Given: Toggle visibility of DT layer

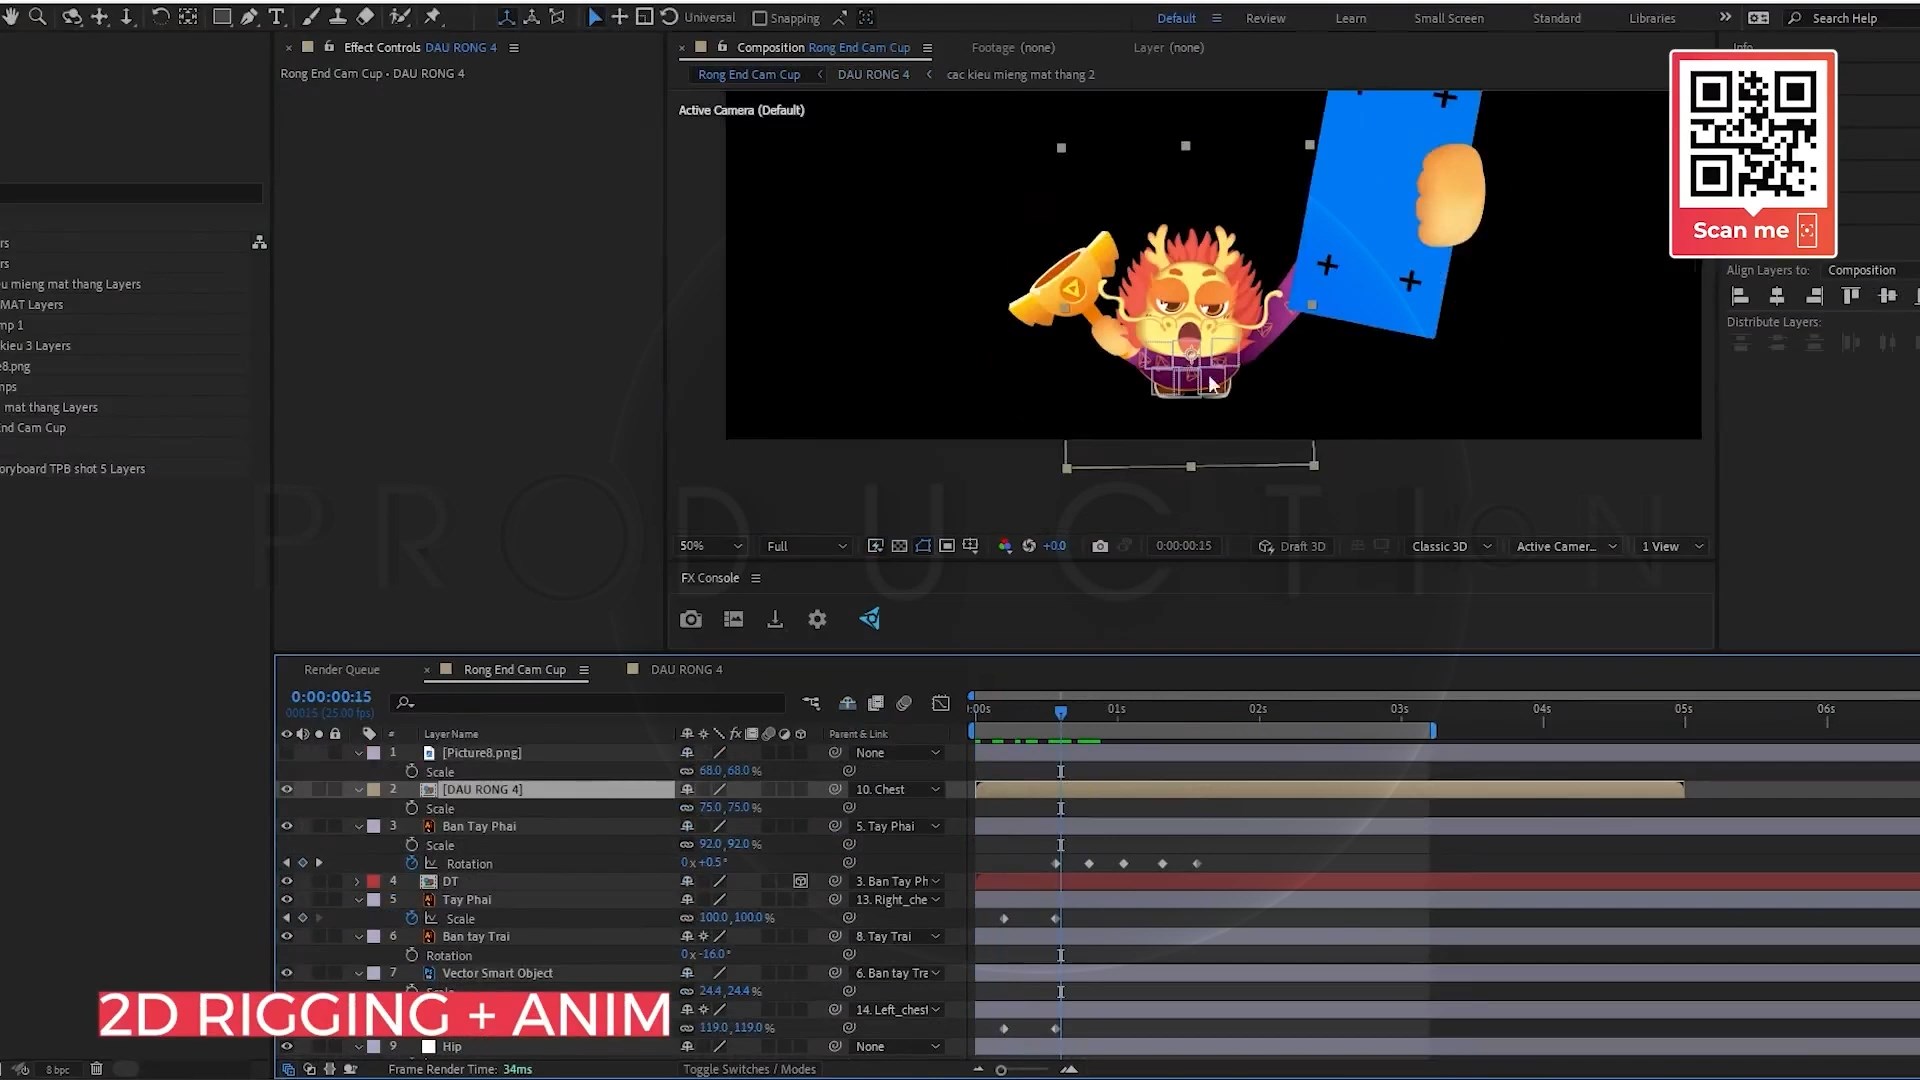Looking at the screenshot, I should [x=287, y=881].
